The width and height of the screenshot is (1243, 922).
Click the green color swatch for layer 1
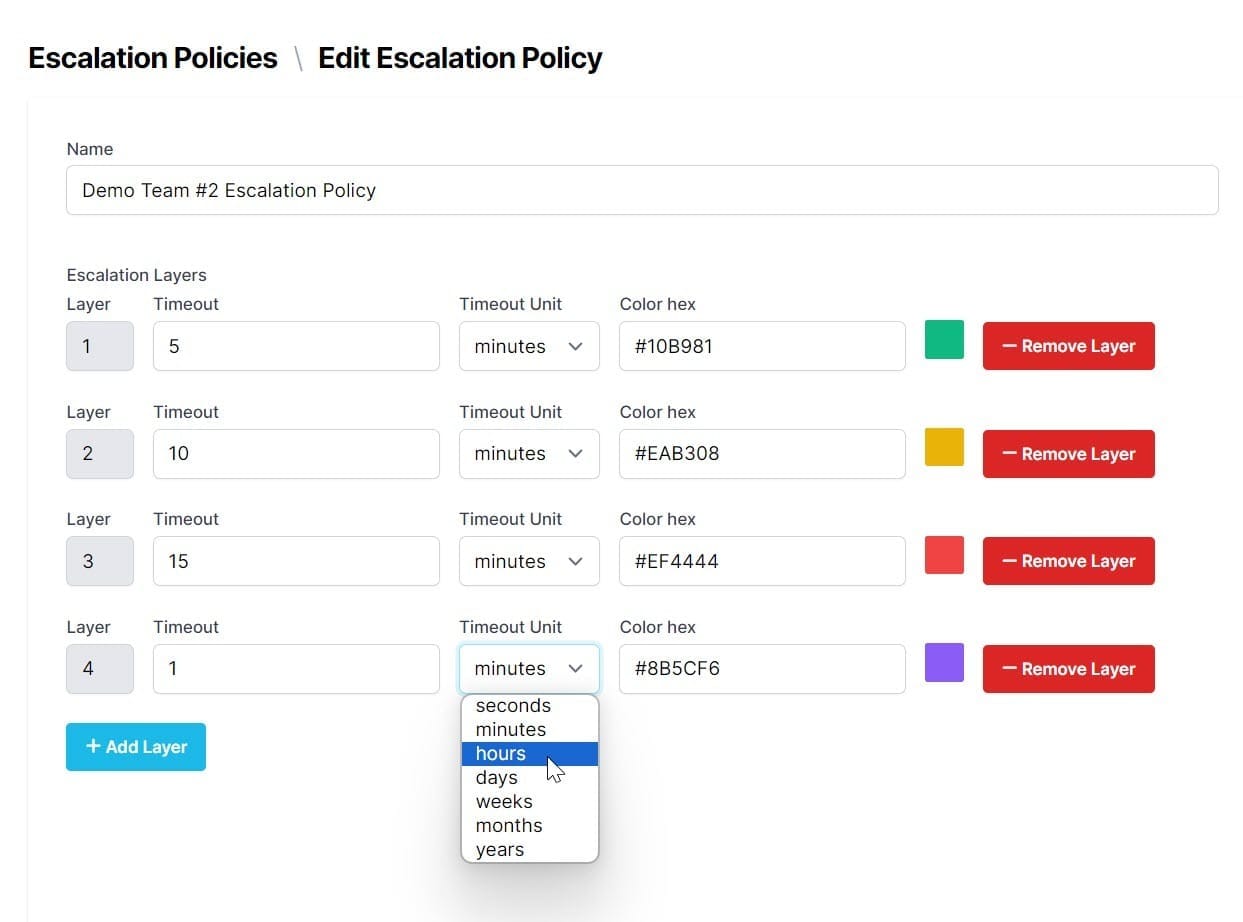[x=943, y=339]
